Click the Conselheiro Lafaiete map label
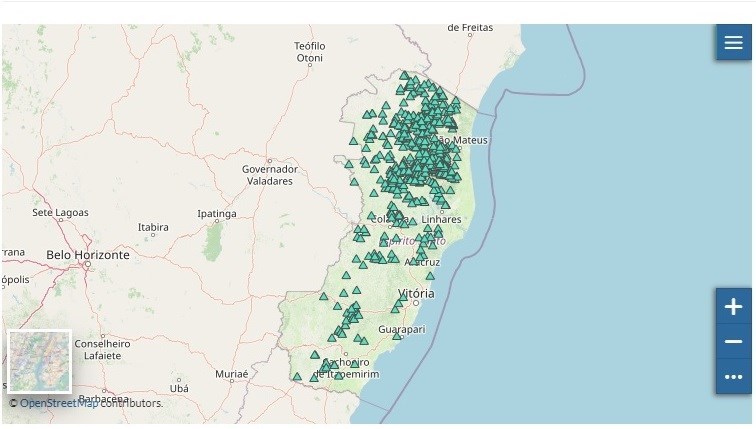The height and width of the screenshot is (429, 756). (103, 349)
